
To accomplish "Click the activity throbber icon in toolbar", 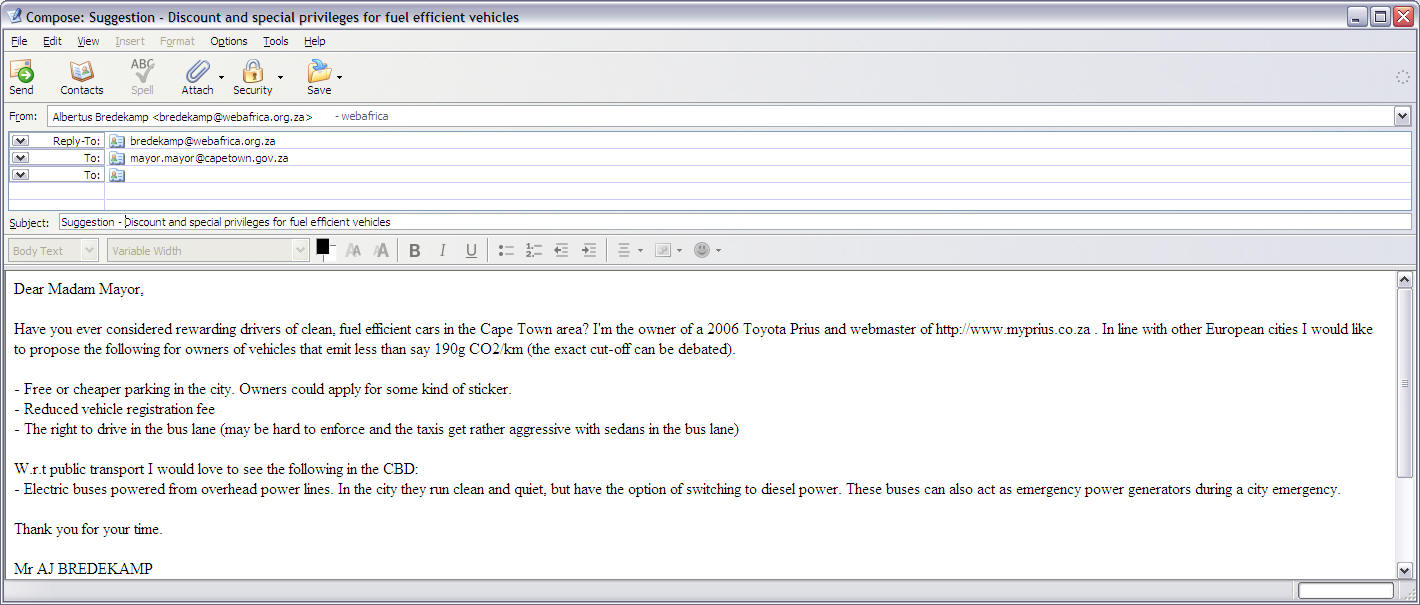I will [1403, 77].
